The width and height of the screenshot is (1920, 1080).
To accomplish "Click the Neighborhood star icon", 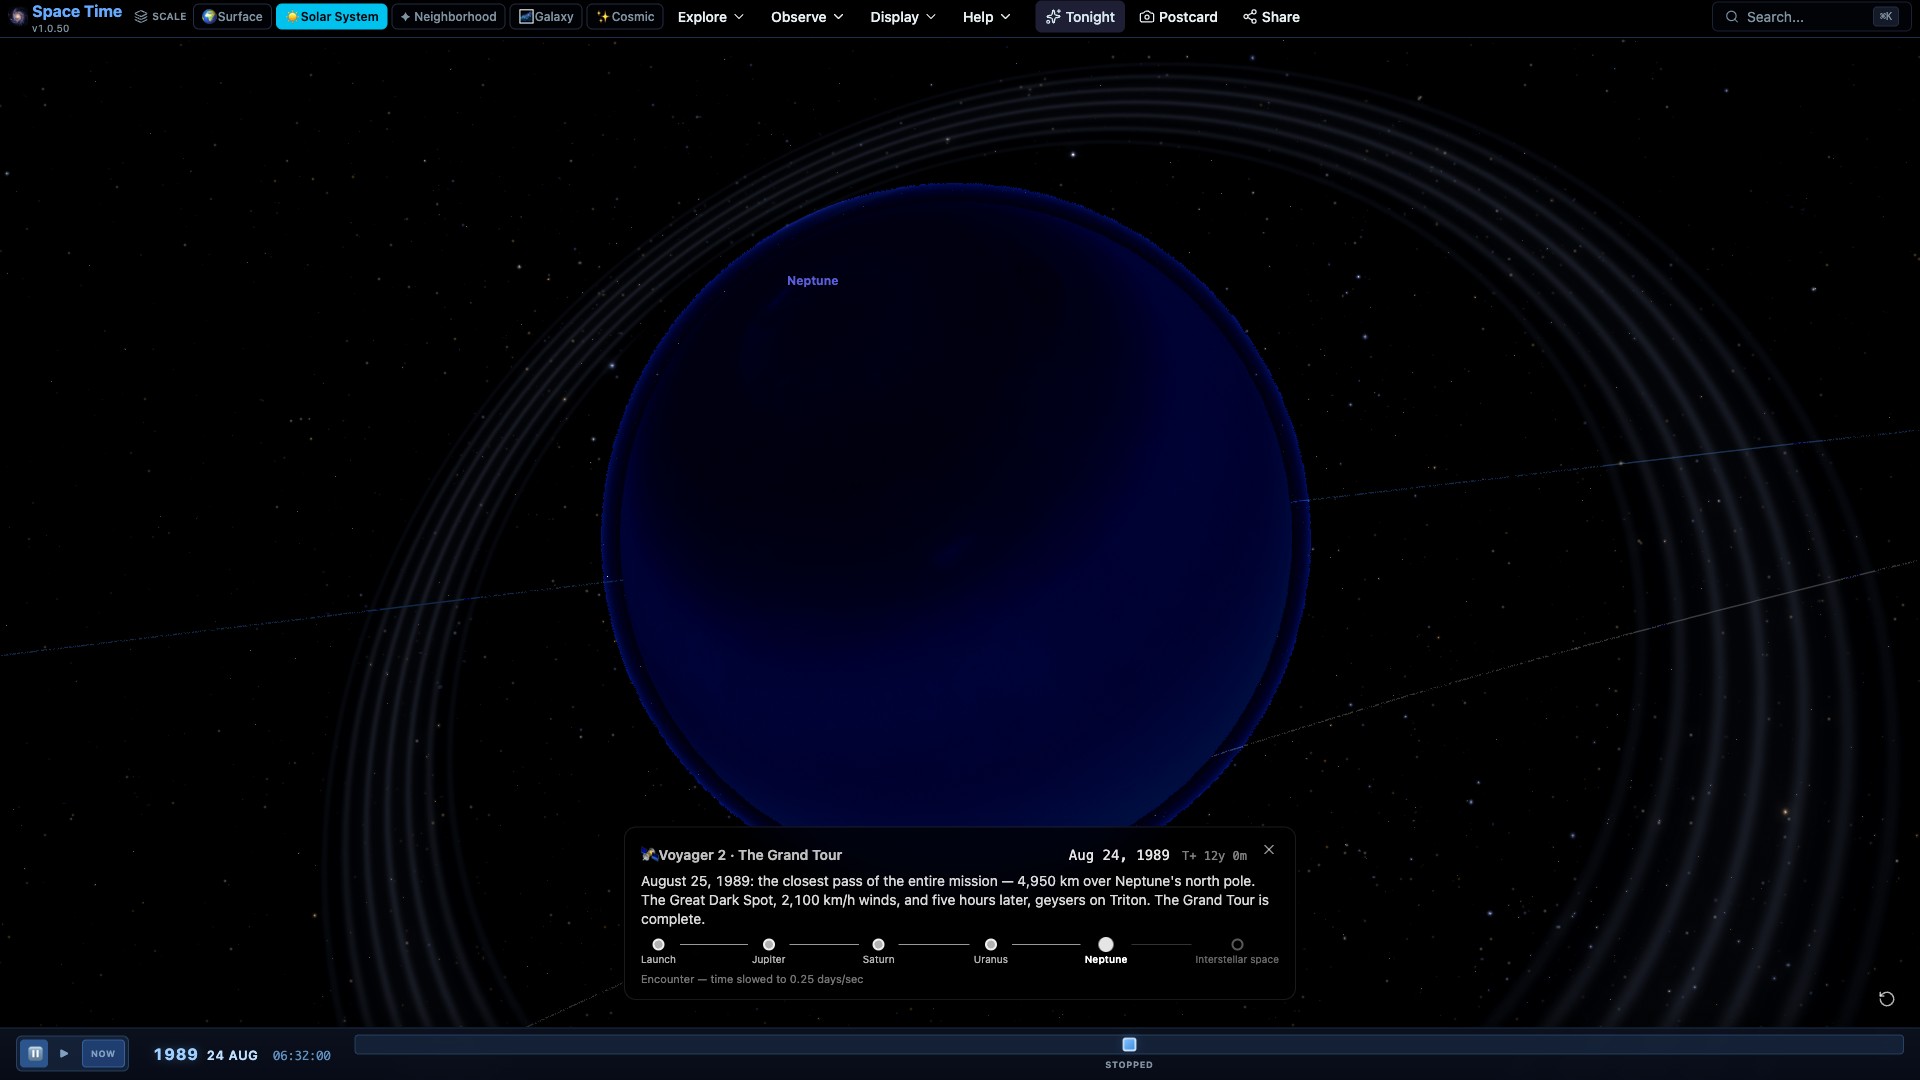I will [405, 17].
